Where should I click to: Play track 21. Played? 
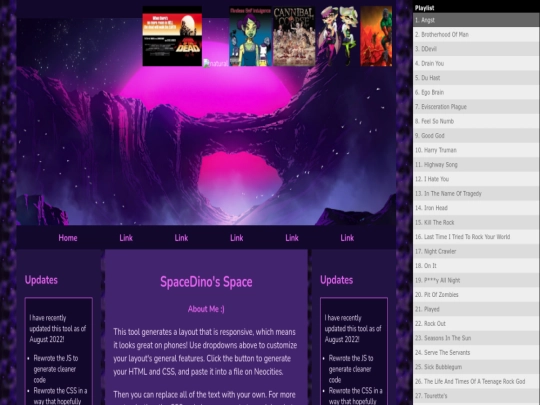click(476, 309)
